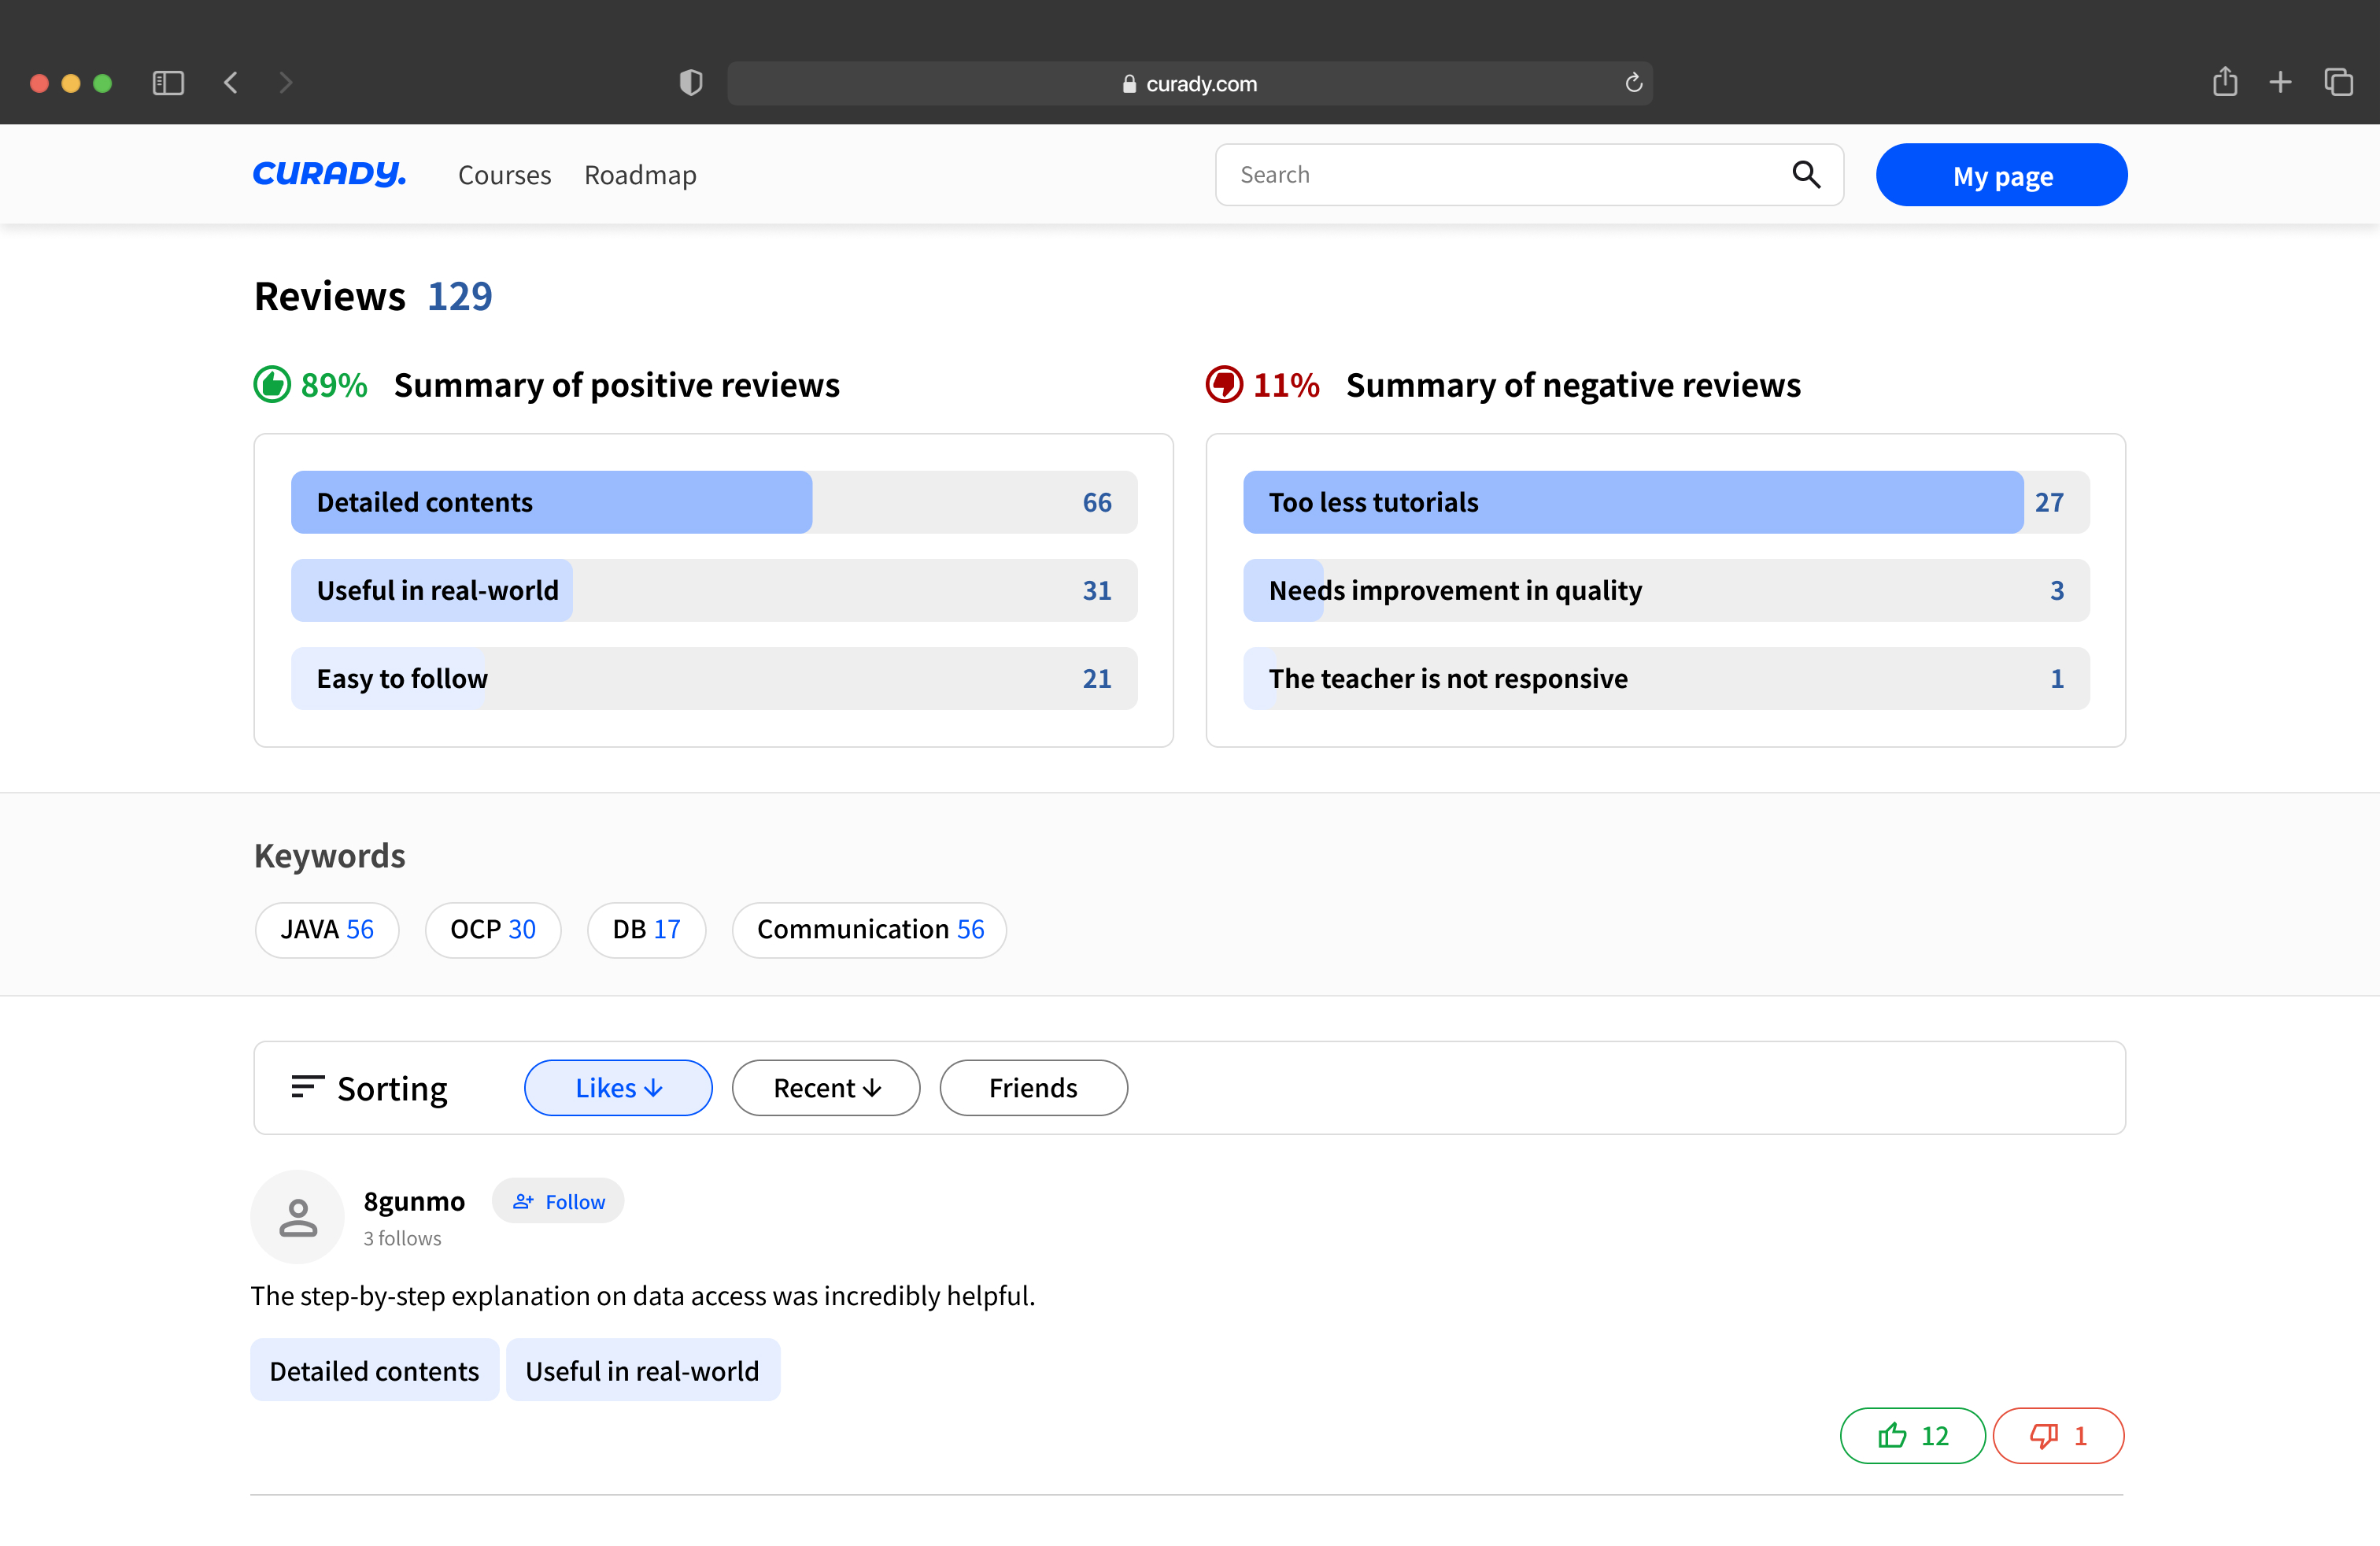Open the Roadmap menu item
The image size is (2380, 1546).
click(x=640, y=175)
